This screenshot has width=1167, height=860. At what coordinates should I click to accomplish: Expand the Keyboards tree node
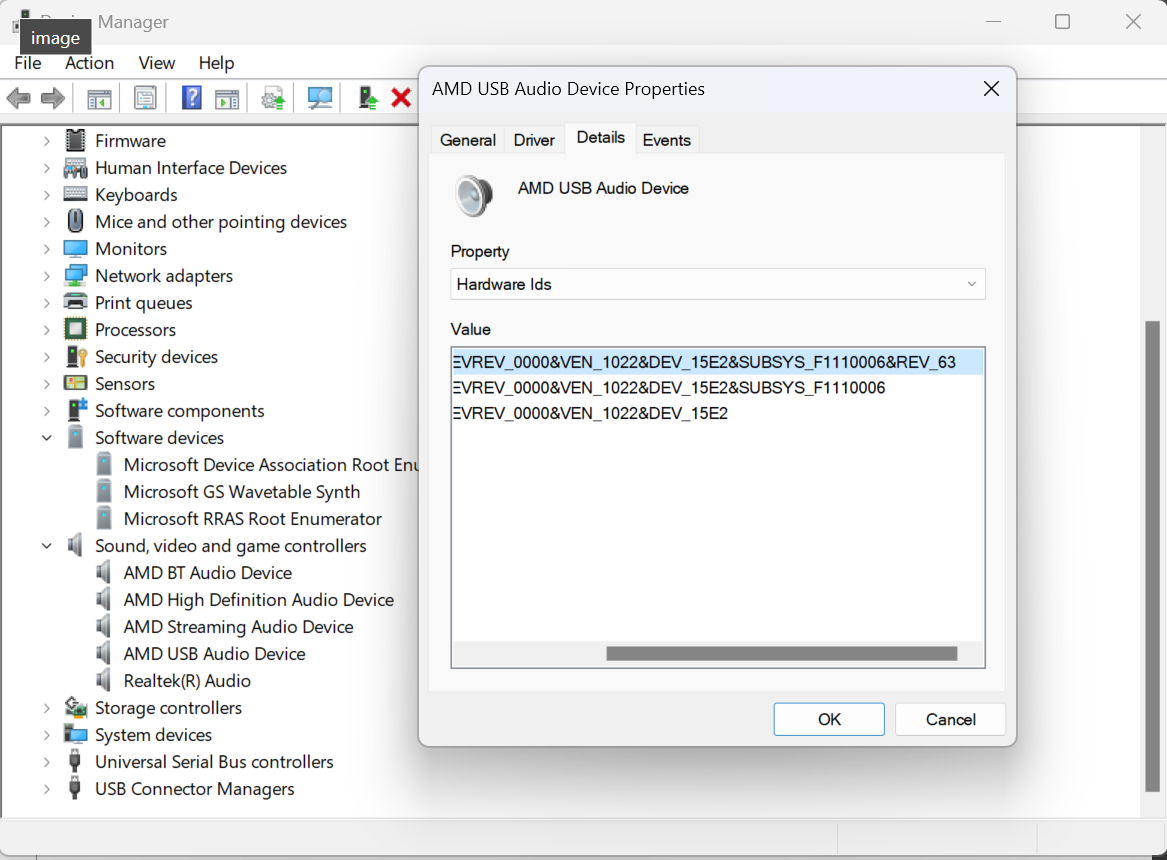[46, 195]
